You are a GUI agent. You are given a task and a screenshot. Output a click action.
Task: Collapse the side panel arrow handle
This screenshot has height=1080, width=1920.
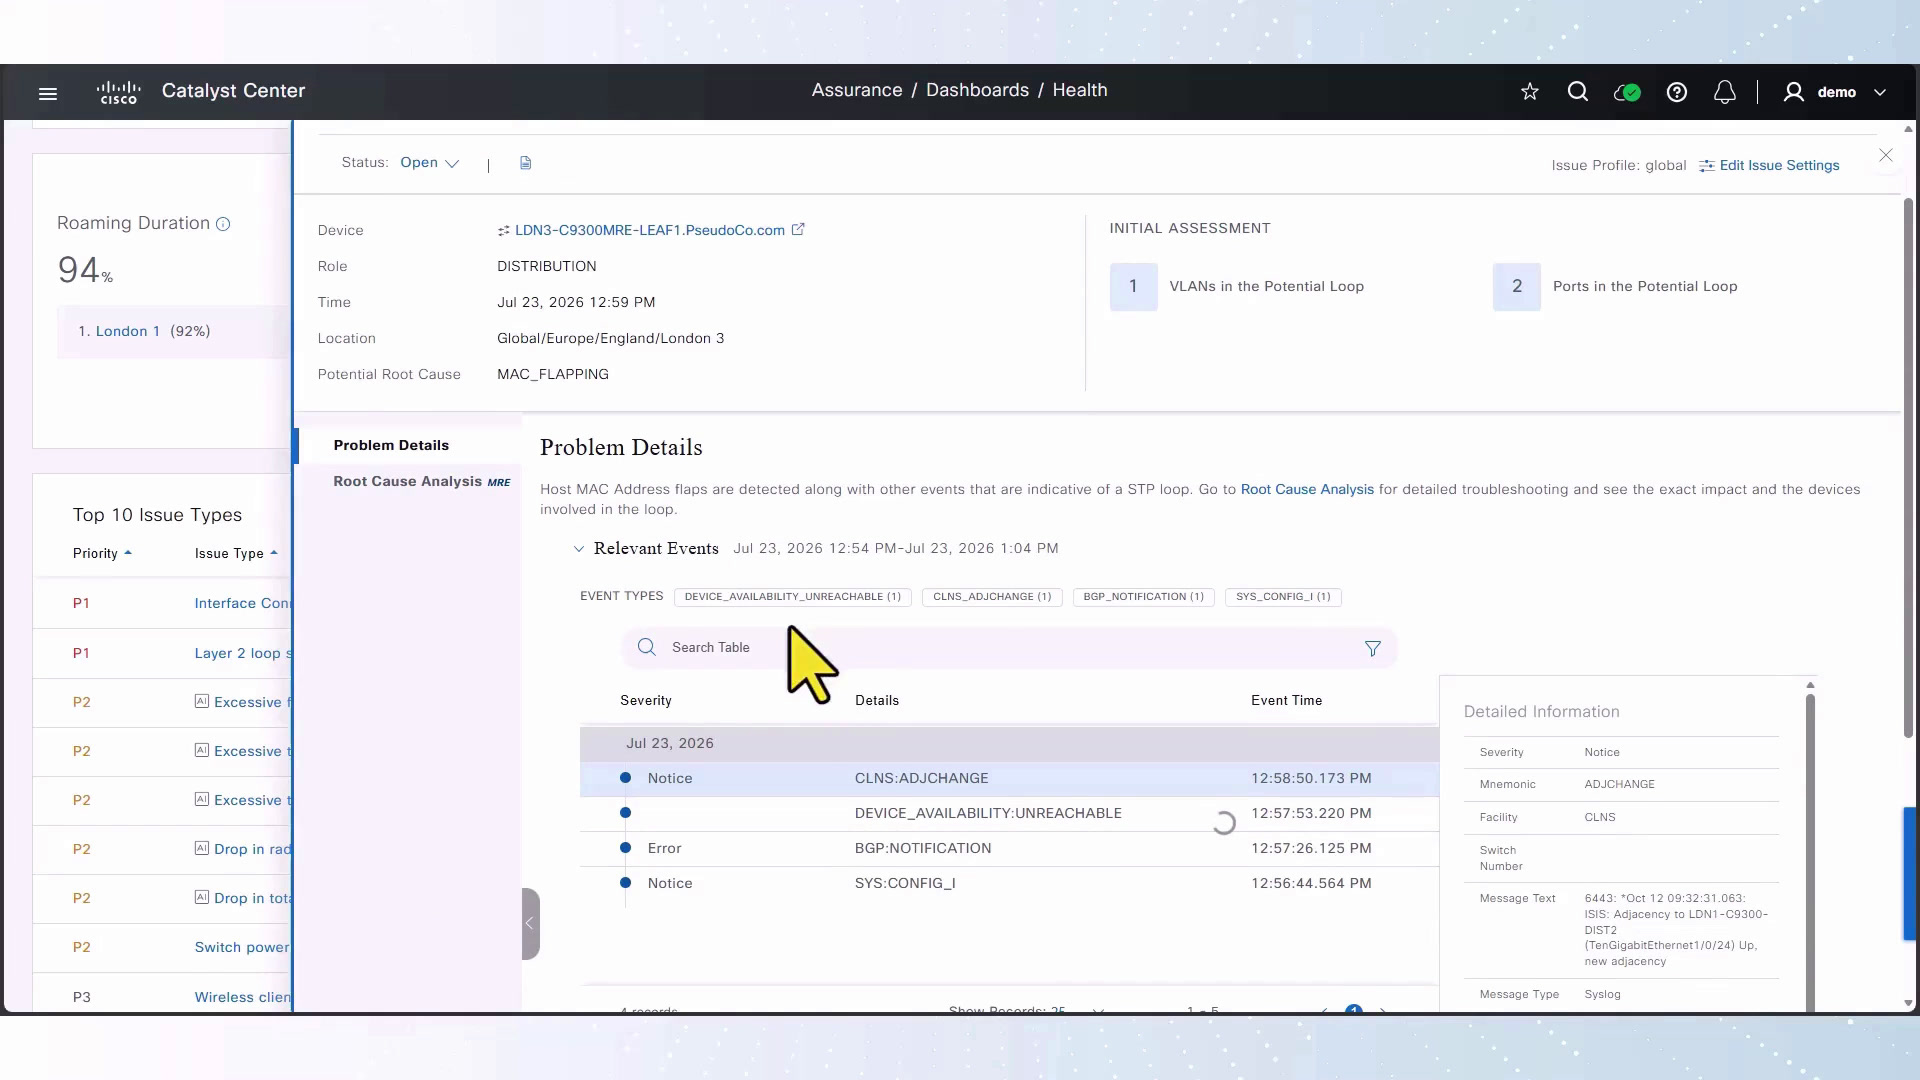pyautogui.click(x=530, y=923)
